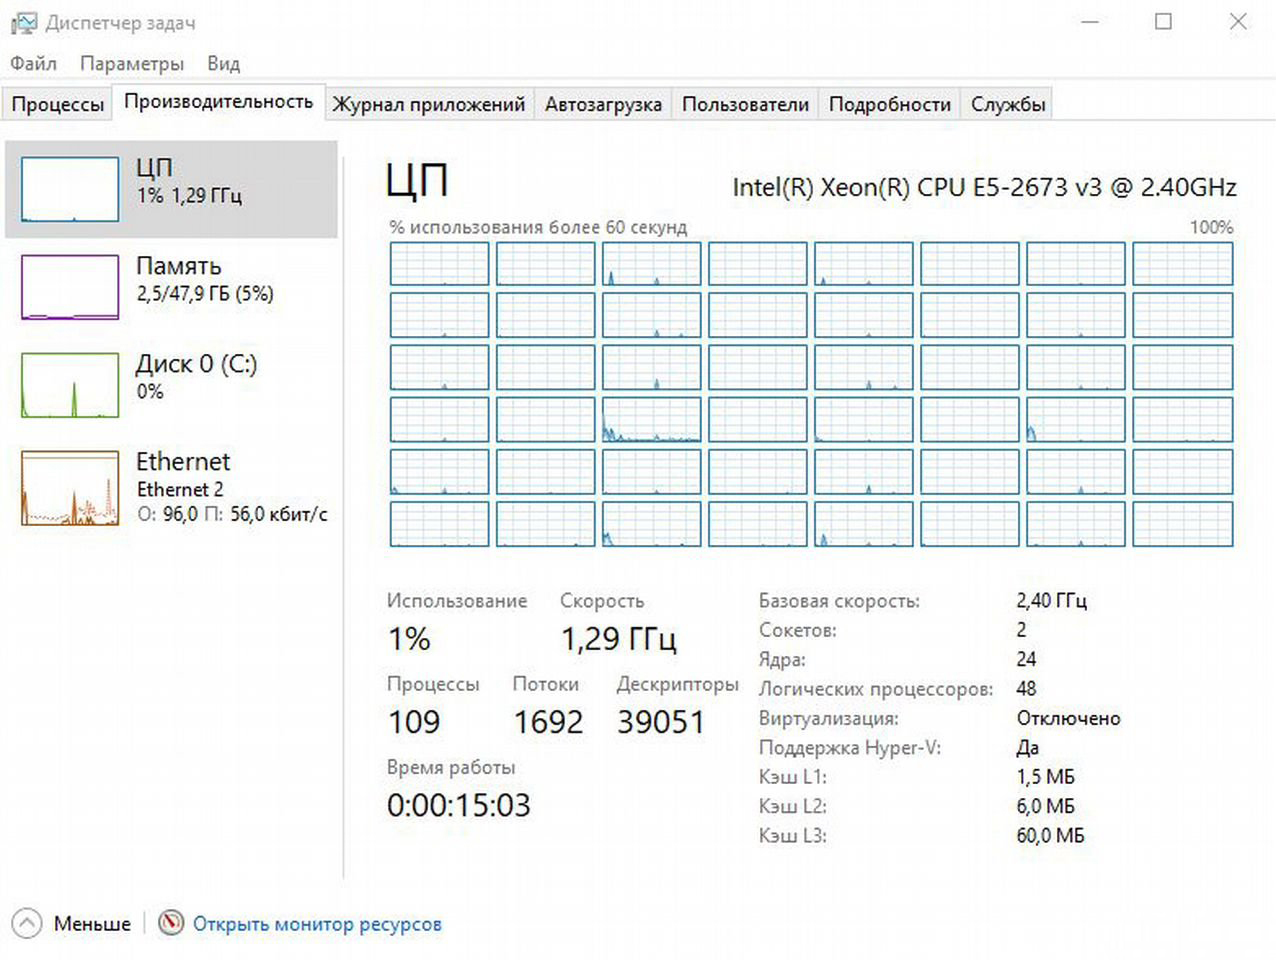The height and width of the screenshot is (960, 1276).
Task: Select the Память performance item
Action: pos(171,287)
